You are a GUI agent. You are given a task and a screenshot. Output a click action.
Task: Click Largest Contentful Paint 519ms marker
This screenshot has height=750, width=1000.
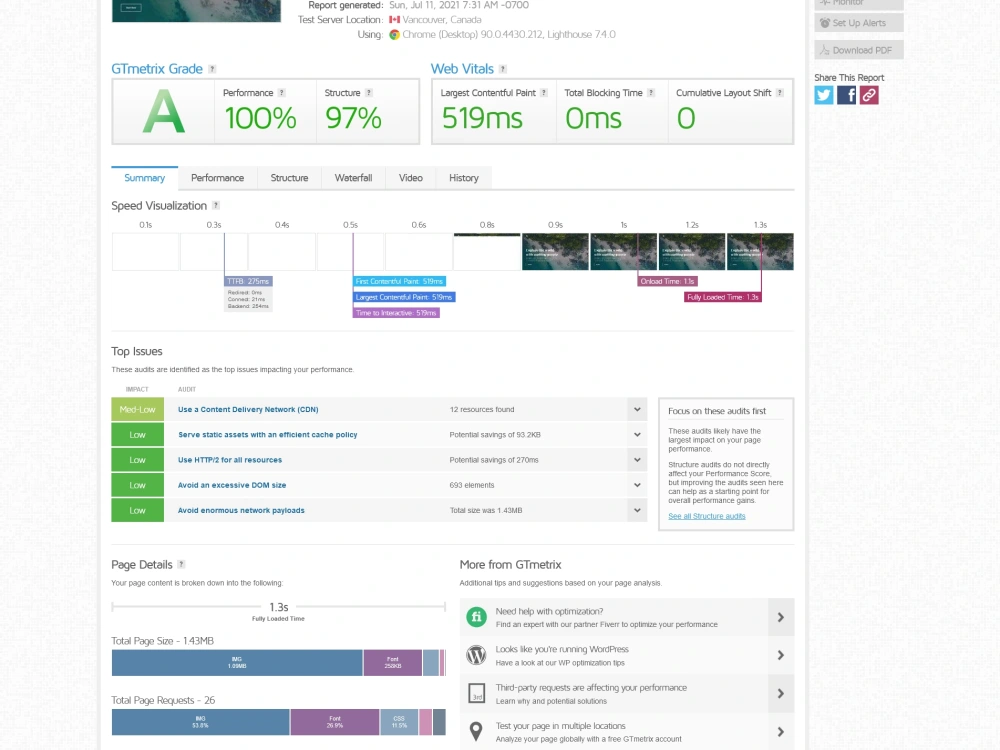tap(404, 297)
